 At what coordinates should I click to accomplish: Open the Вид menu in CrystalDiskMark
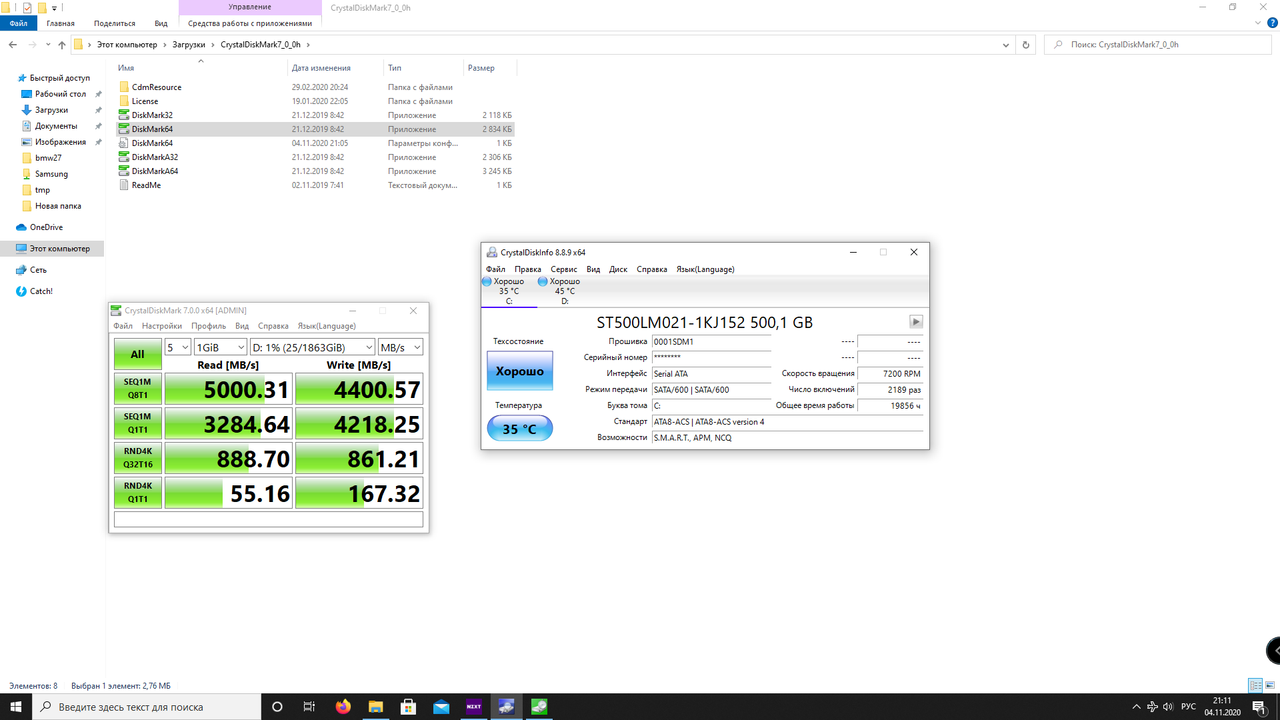point(242,326)
